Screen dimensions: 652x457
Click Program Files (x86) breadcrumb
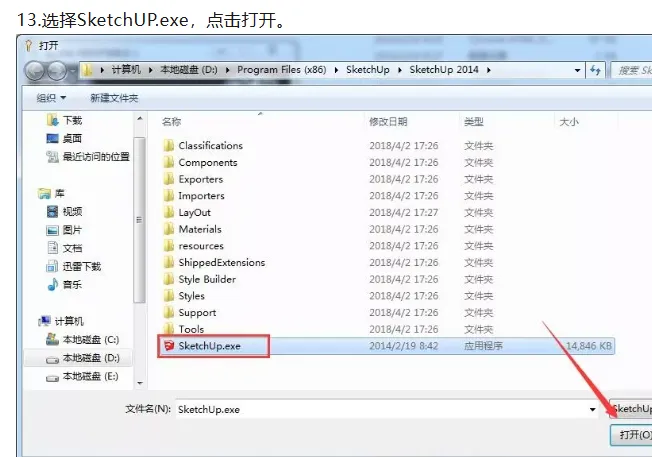[x=282, y=70]
